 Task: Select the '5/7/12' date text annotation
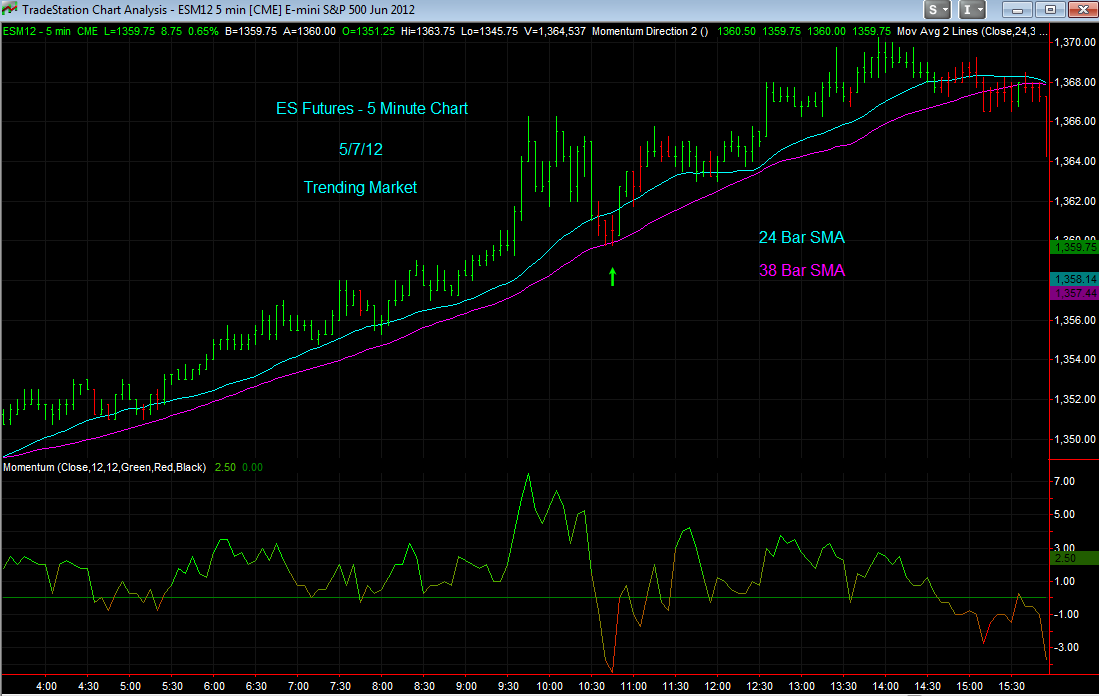coord(361,149)
